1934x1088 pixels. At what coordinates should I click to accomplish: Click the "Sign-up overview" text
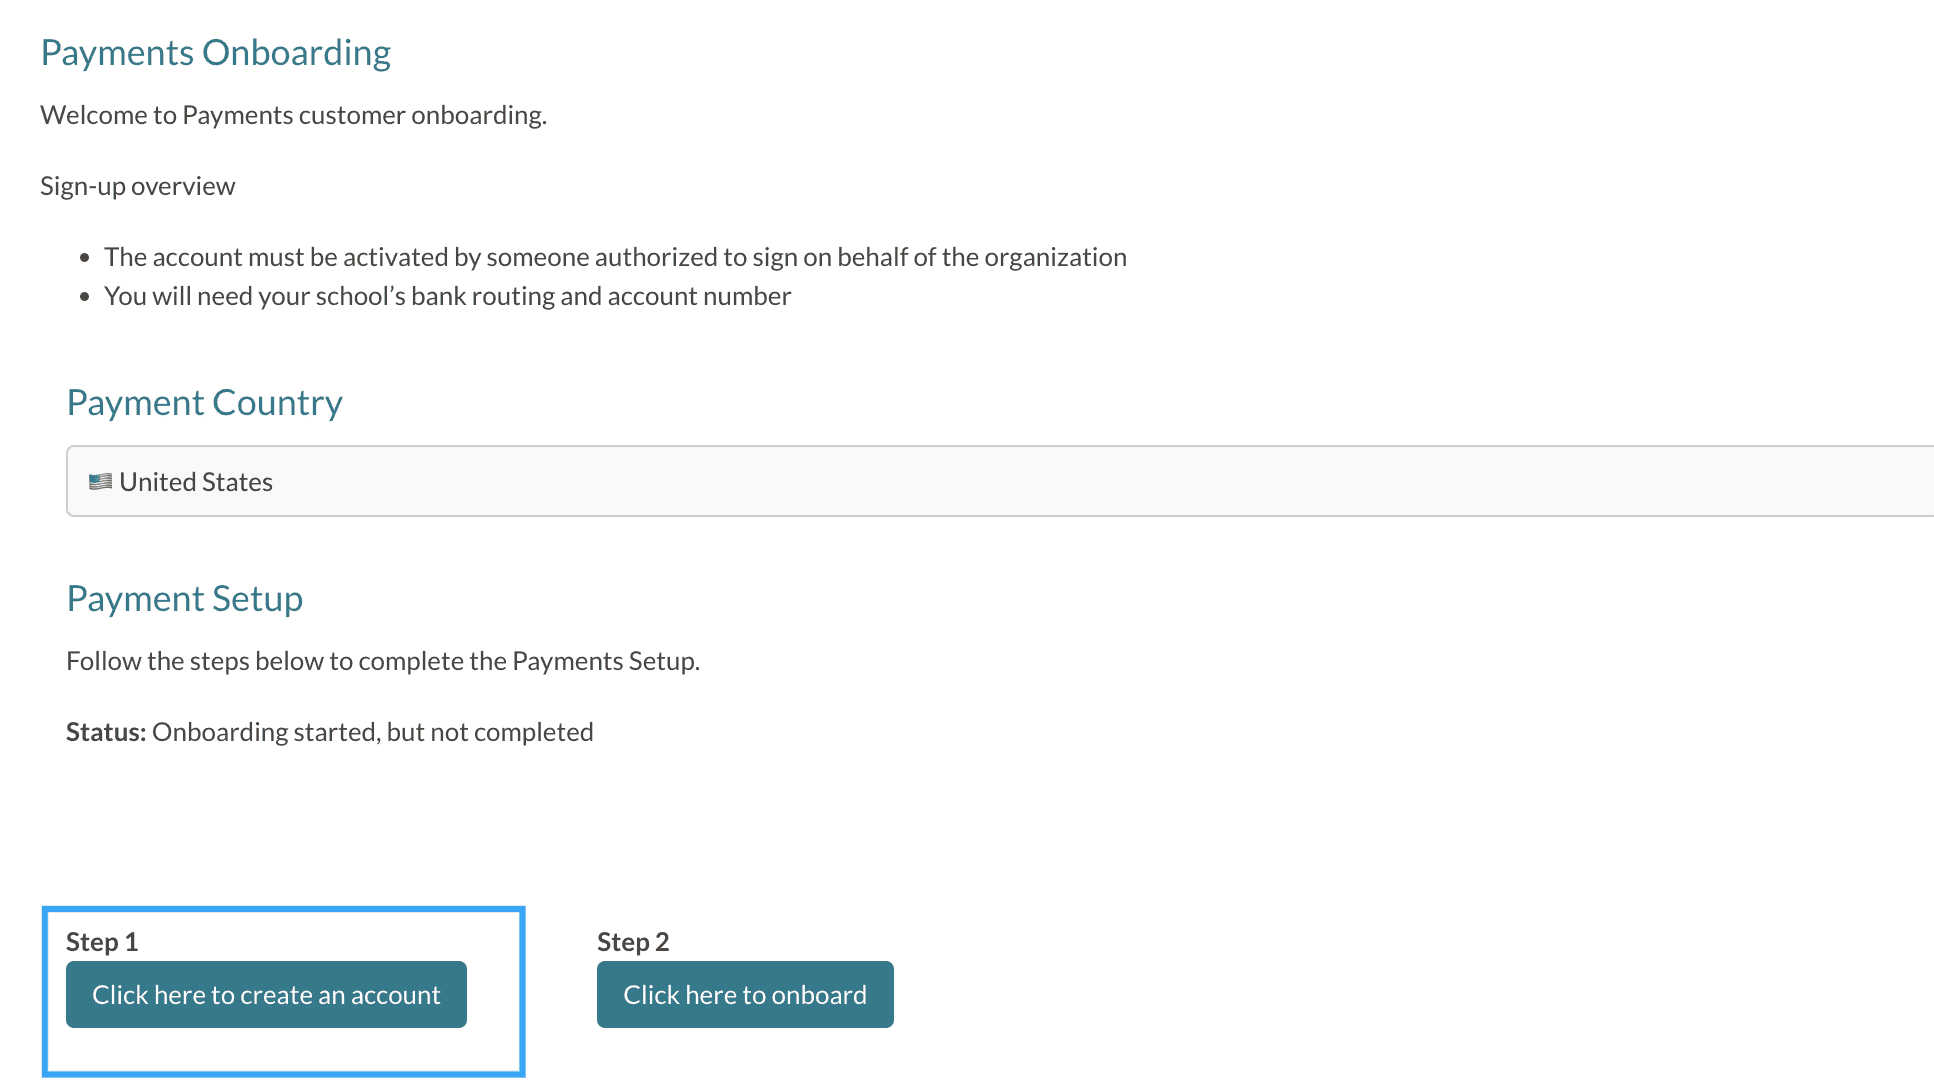click(137, 186)
